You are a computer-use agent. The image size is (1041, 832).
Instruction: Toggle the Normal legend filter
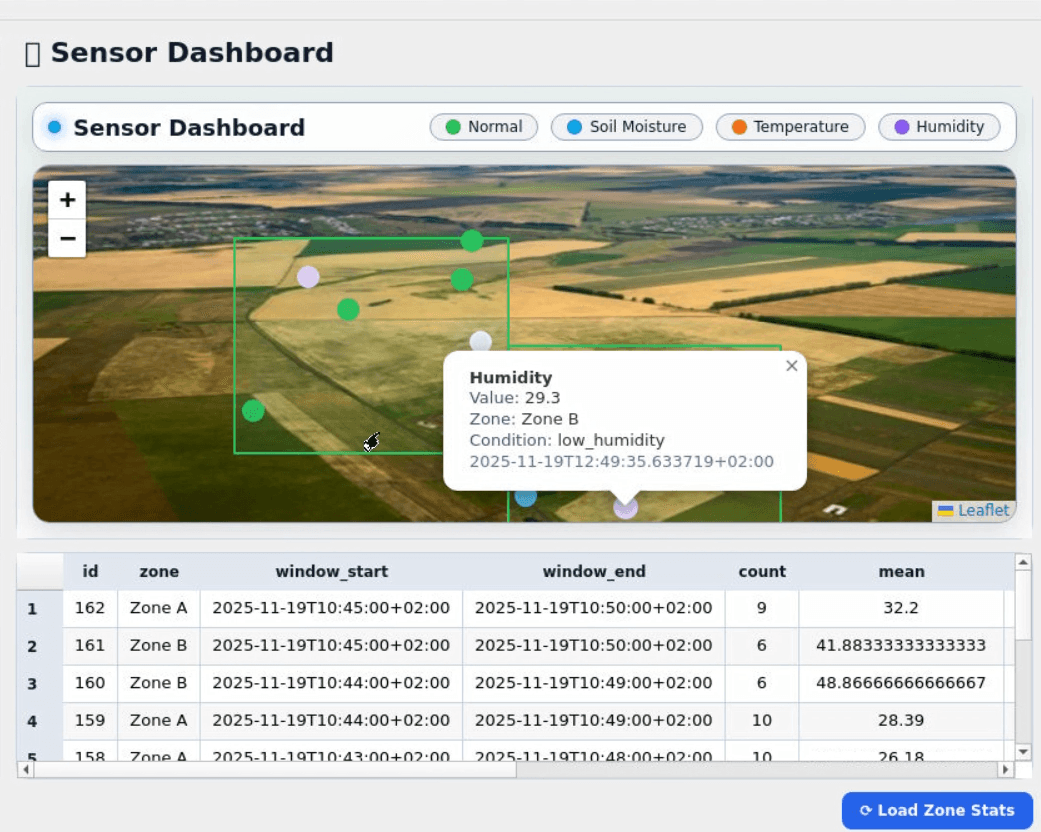484,127
